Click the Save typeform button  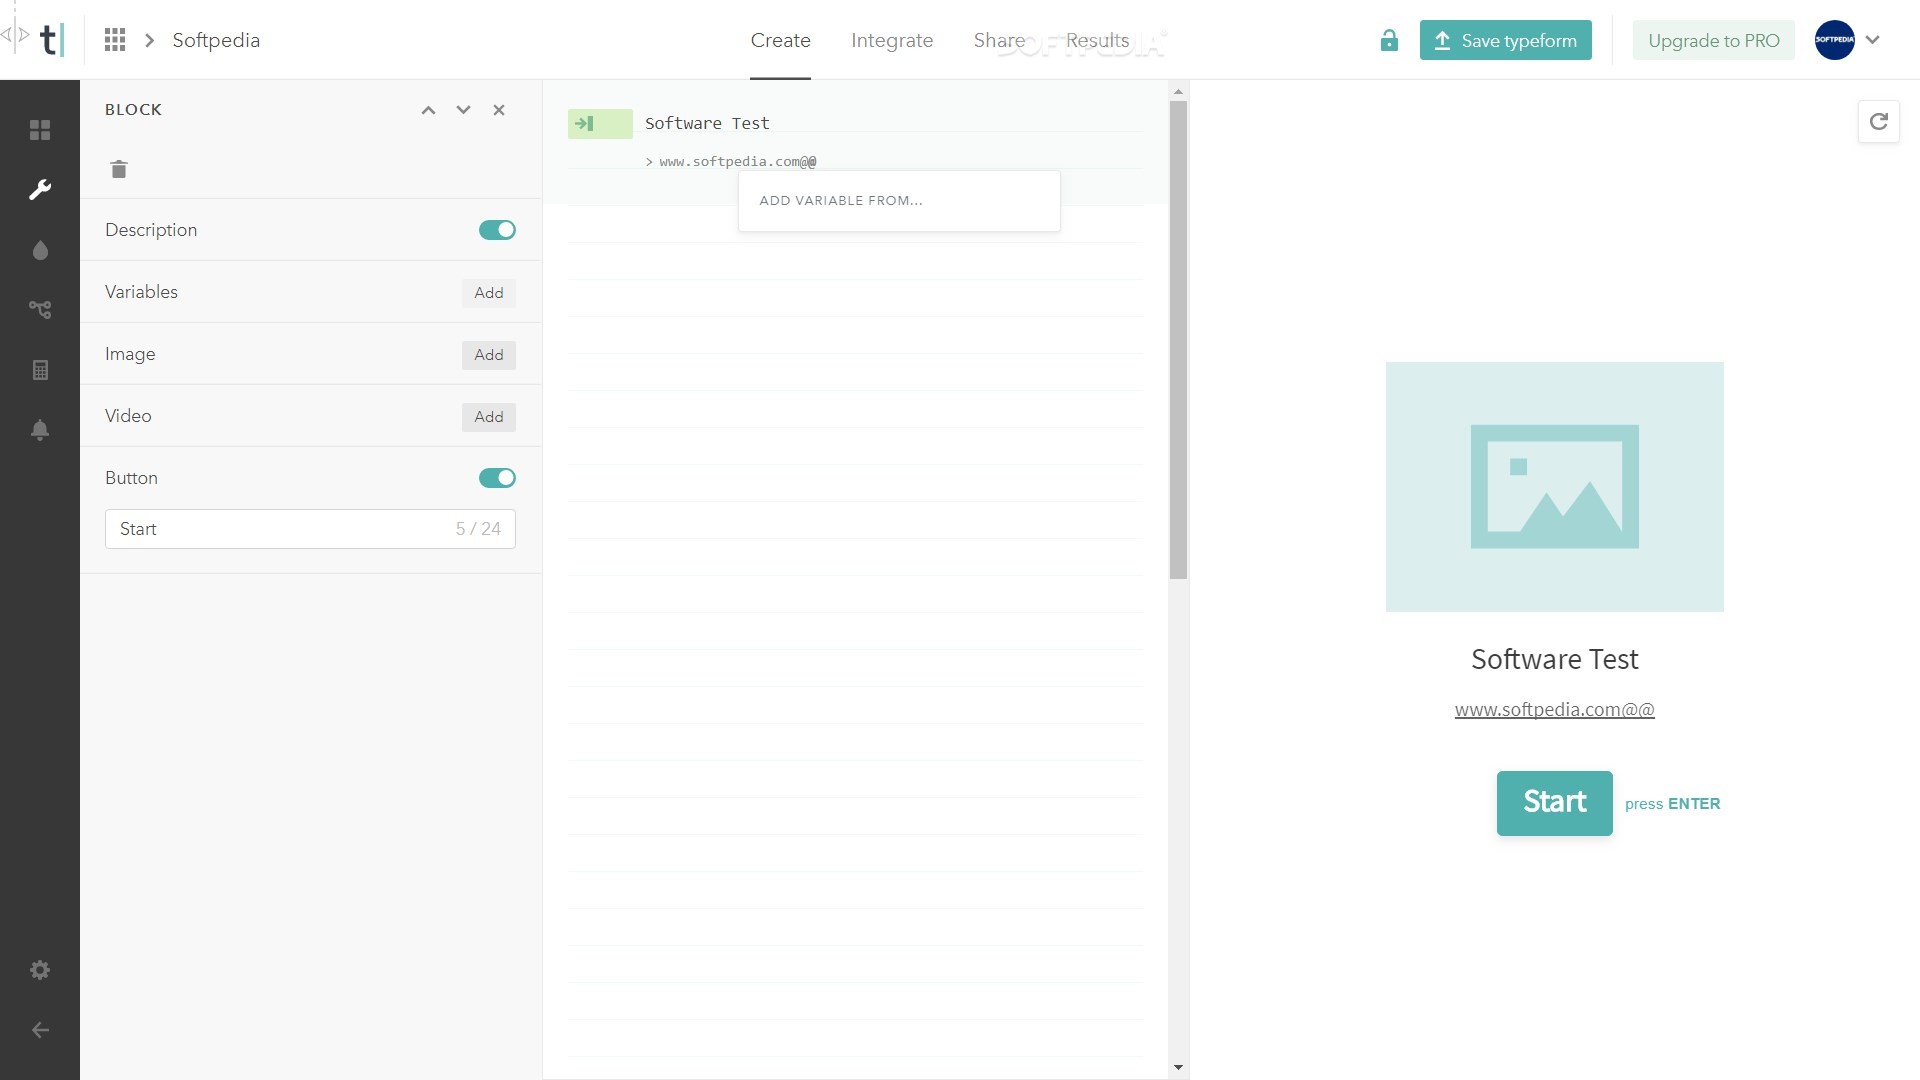click(x=1505, y=40)
